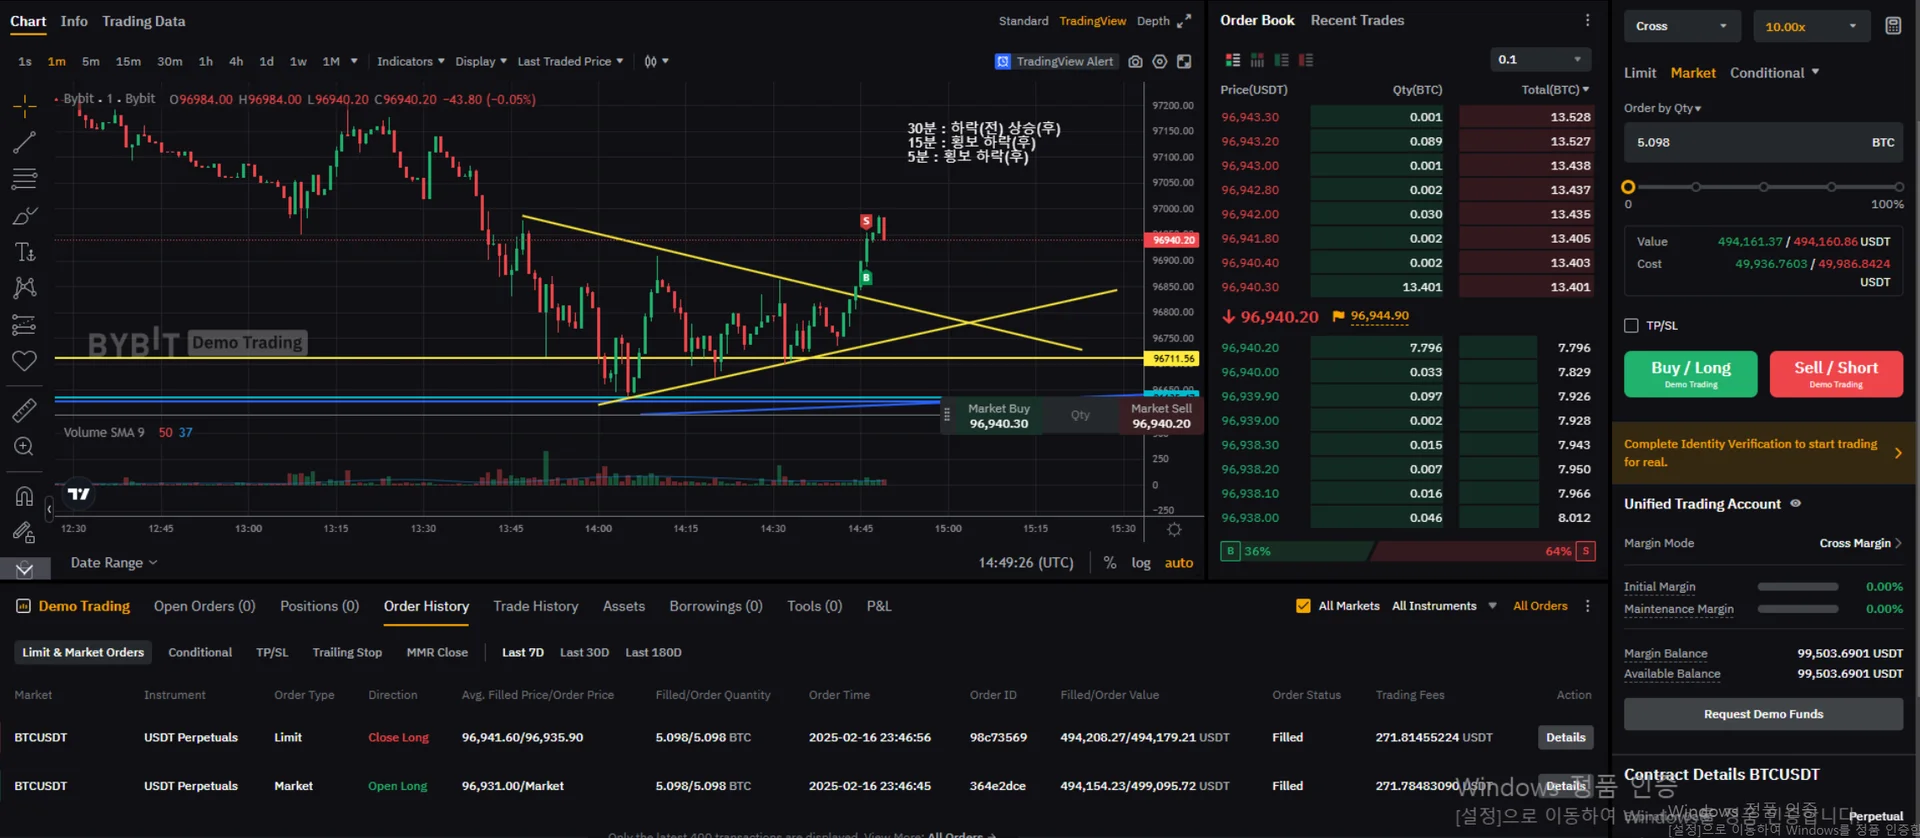Click the zoom in magnifier tool
Screen dimensions: 1920x838
24,447
